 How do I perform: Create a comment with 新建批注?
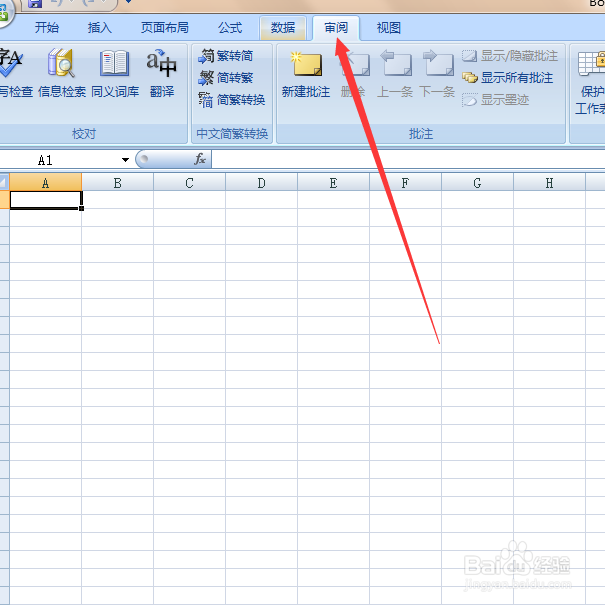pos(306,74)
